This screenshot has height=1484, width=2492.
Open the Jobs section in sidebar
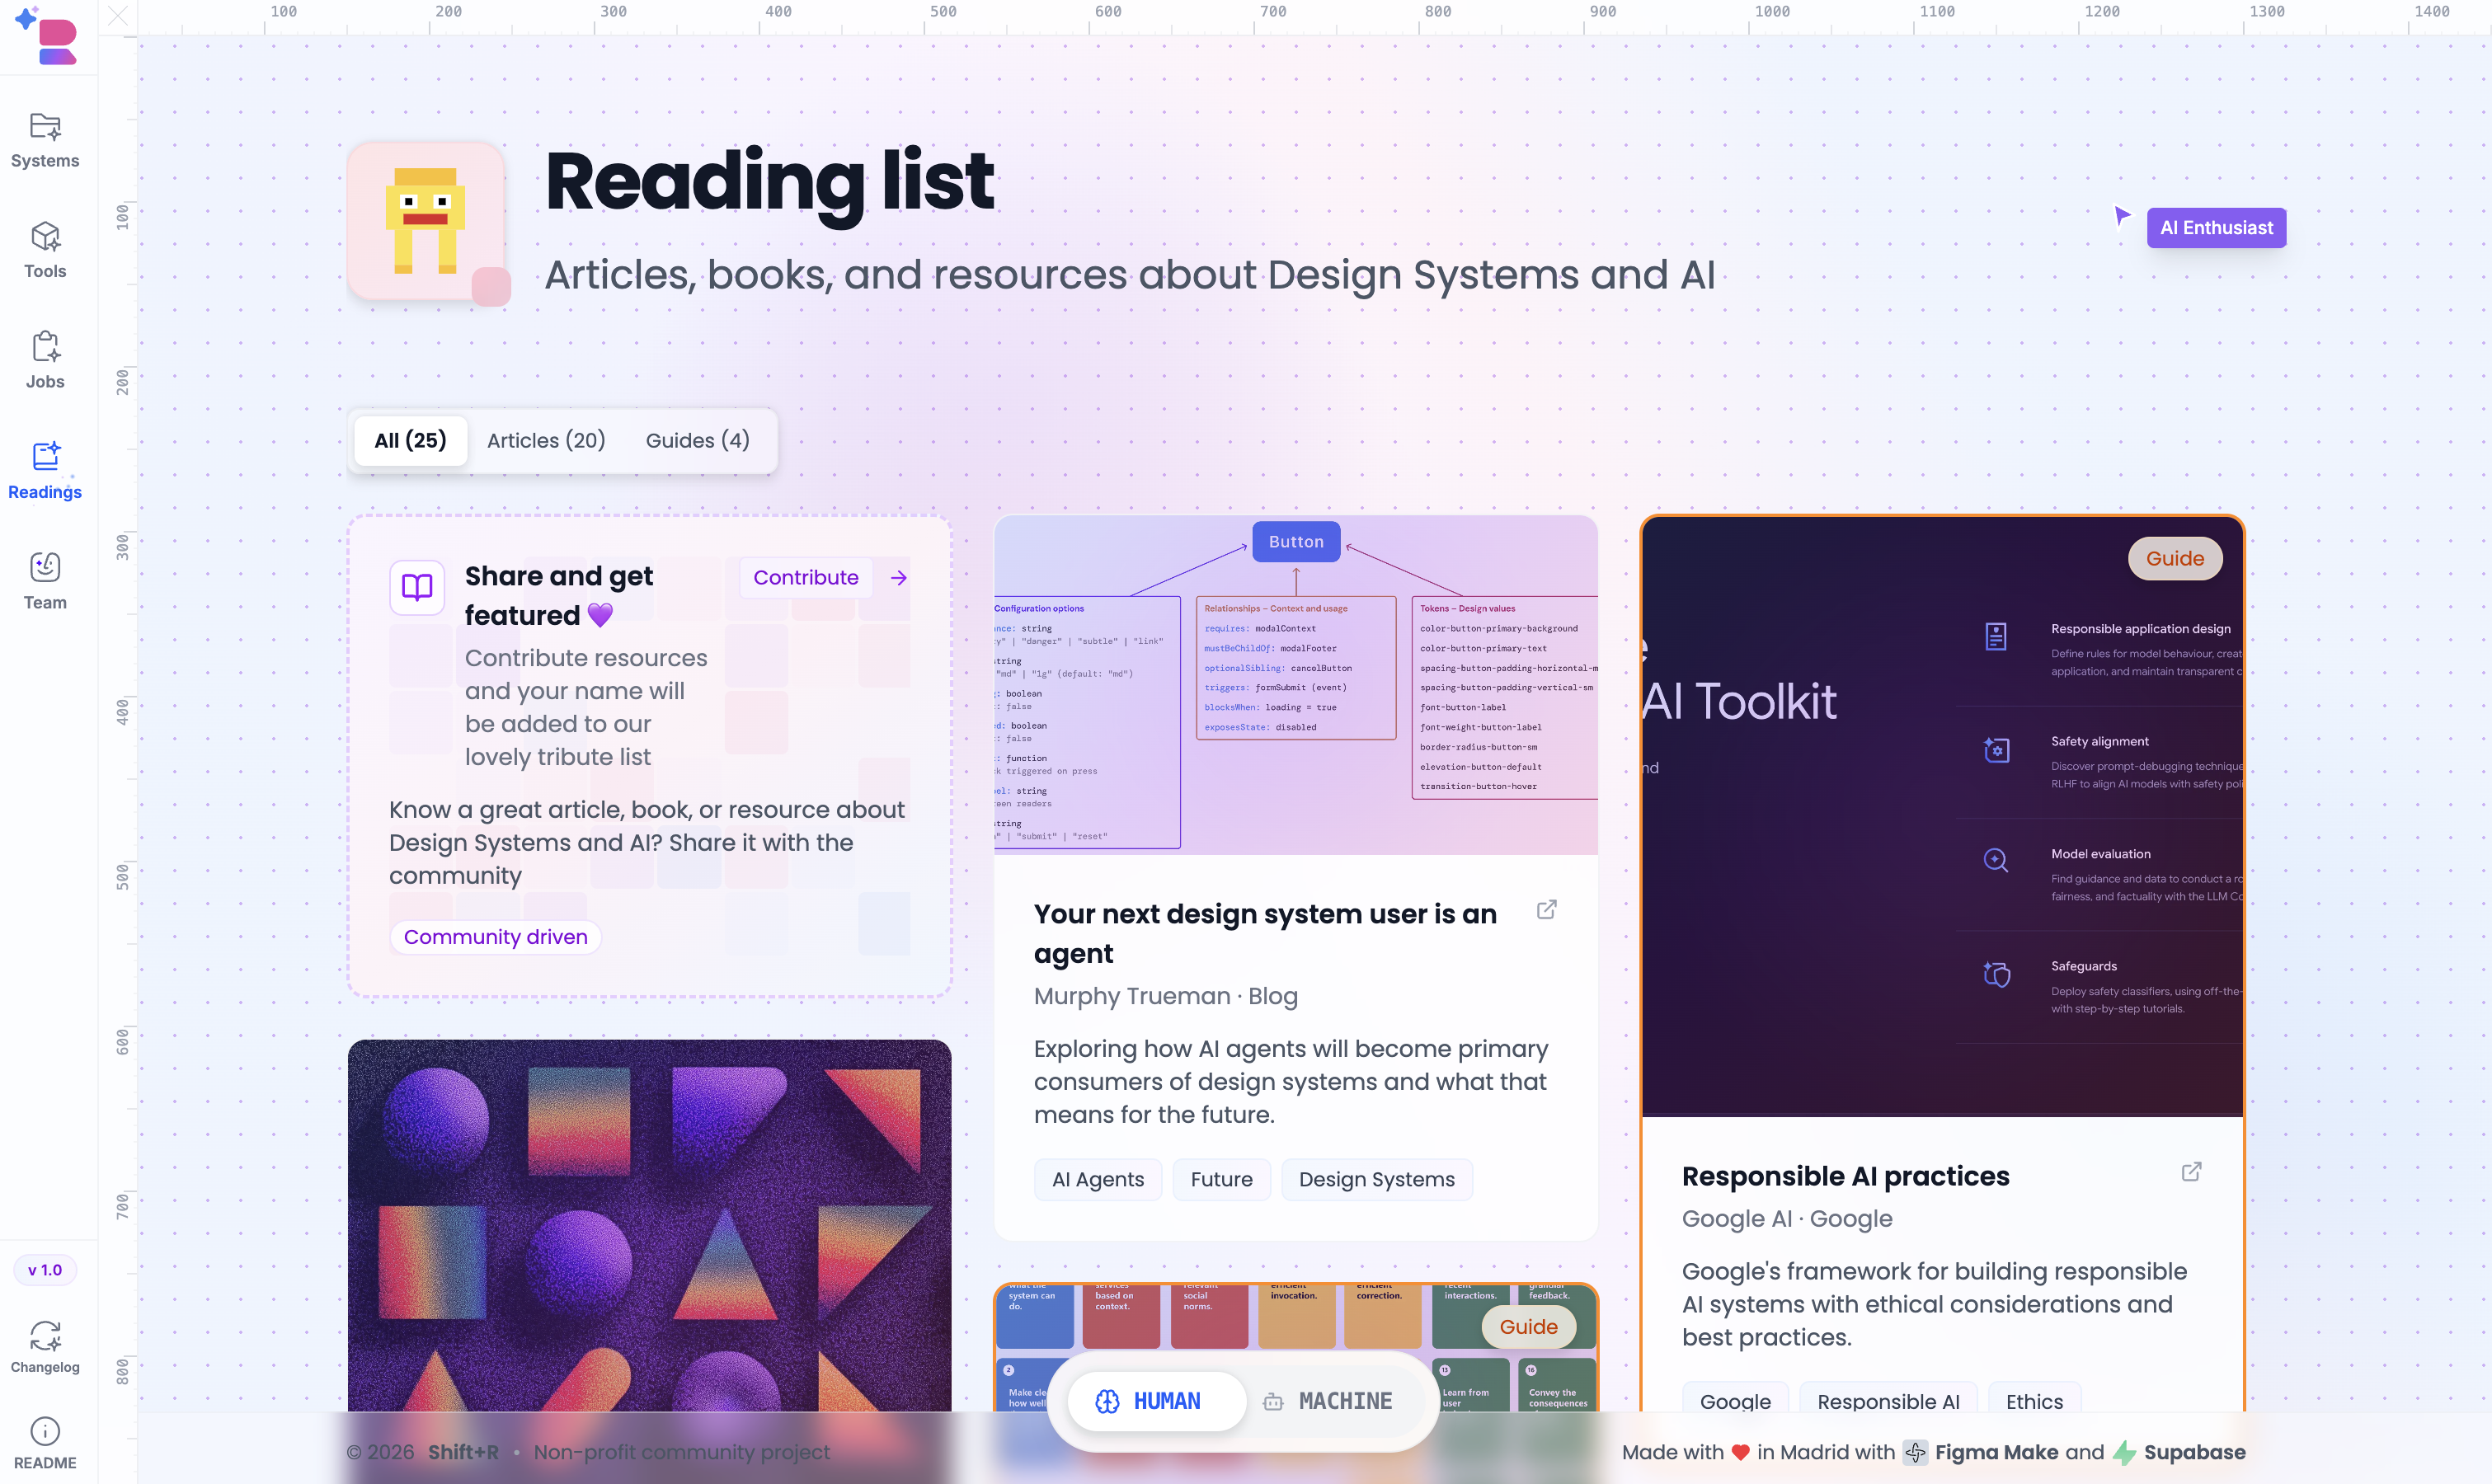(x=45, y=360)
